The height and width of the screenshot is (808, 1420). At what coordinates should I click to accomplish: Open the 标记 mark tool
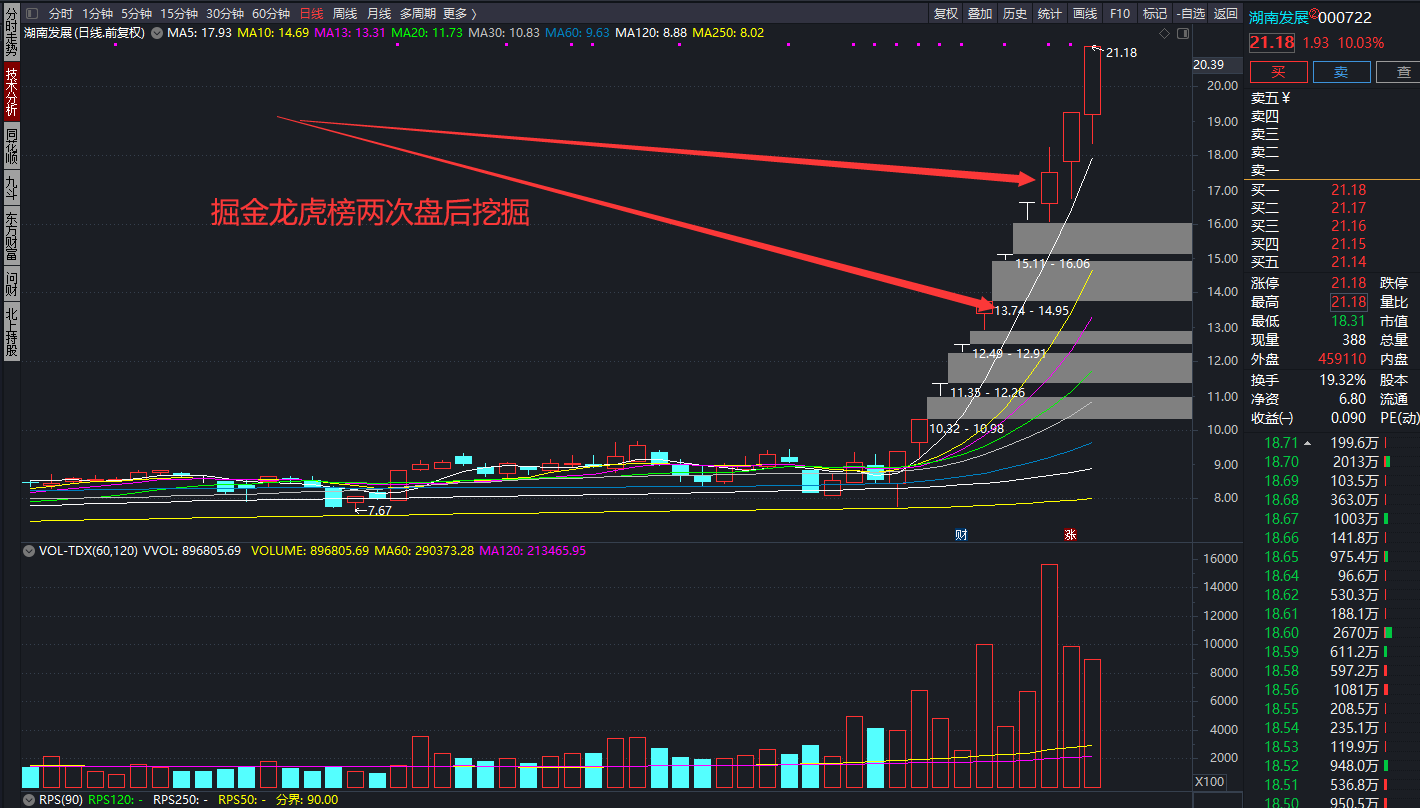point(1154,14)
